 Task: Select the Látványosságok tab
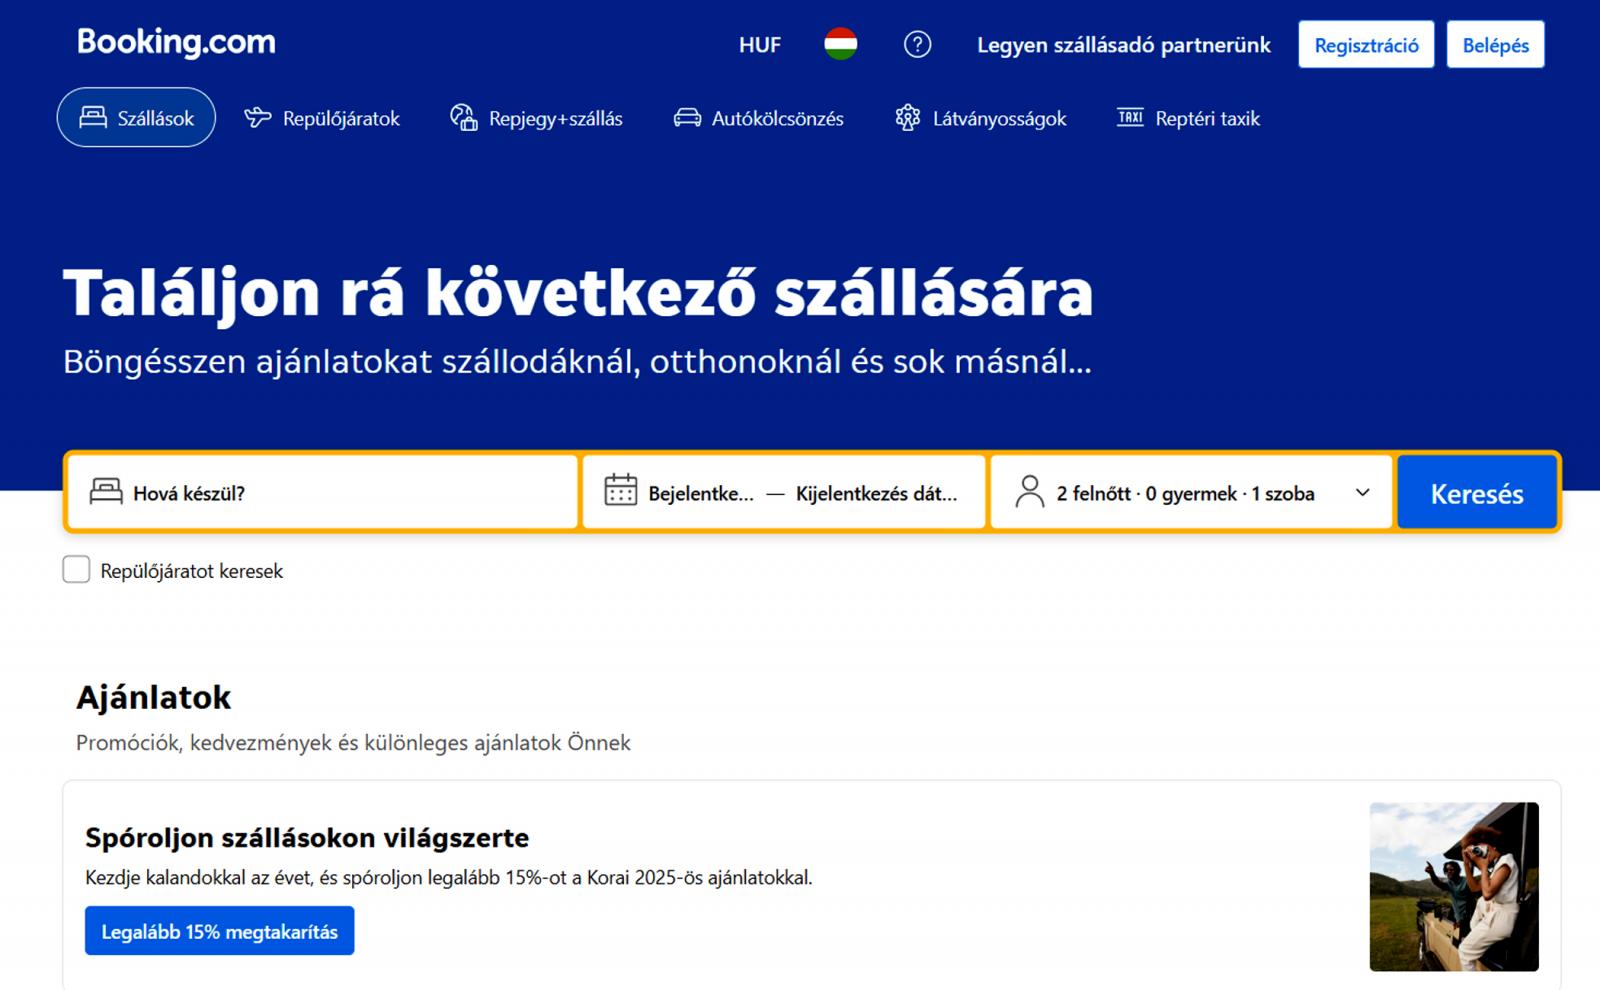[x=980, y=118]
